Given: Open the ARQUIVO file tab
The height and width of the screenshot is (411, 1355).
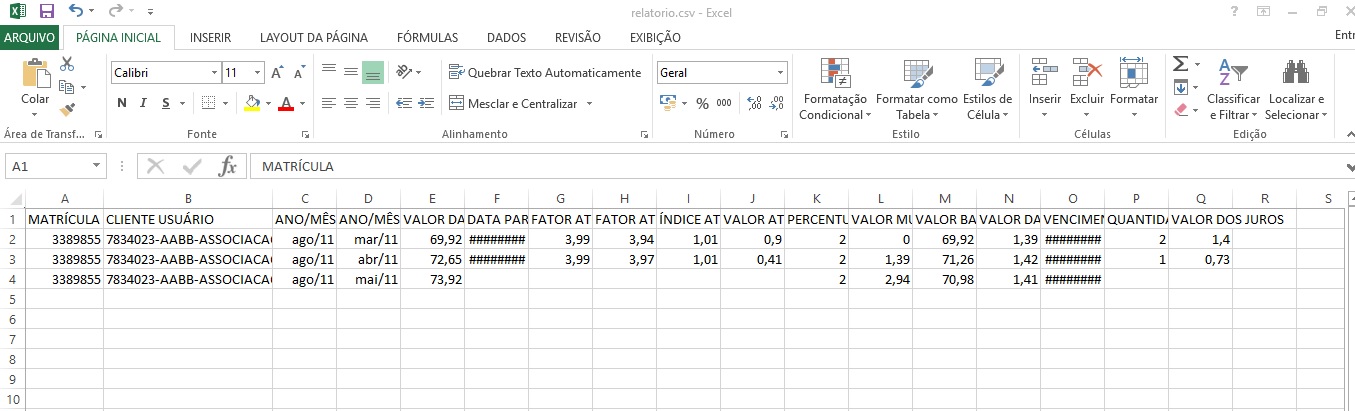Looking at the screenshot, I should point(30,37).
